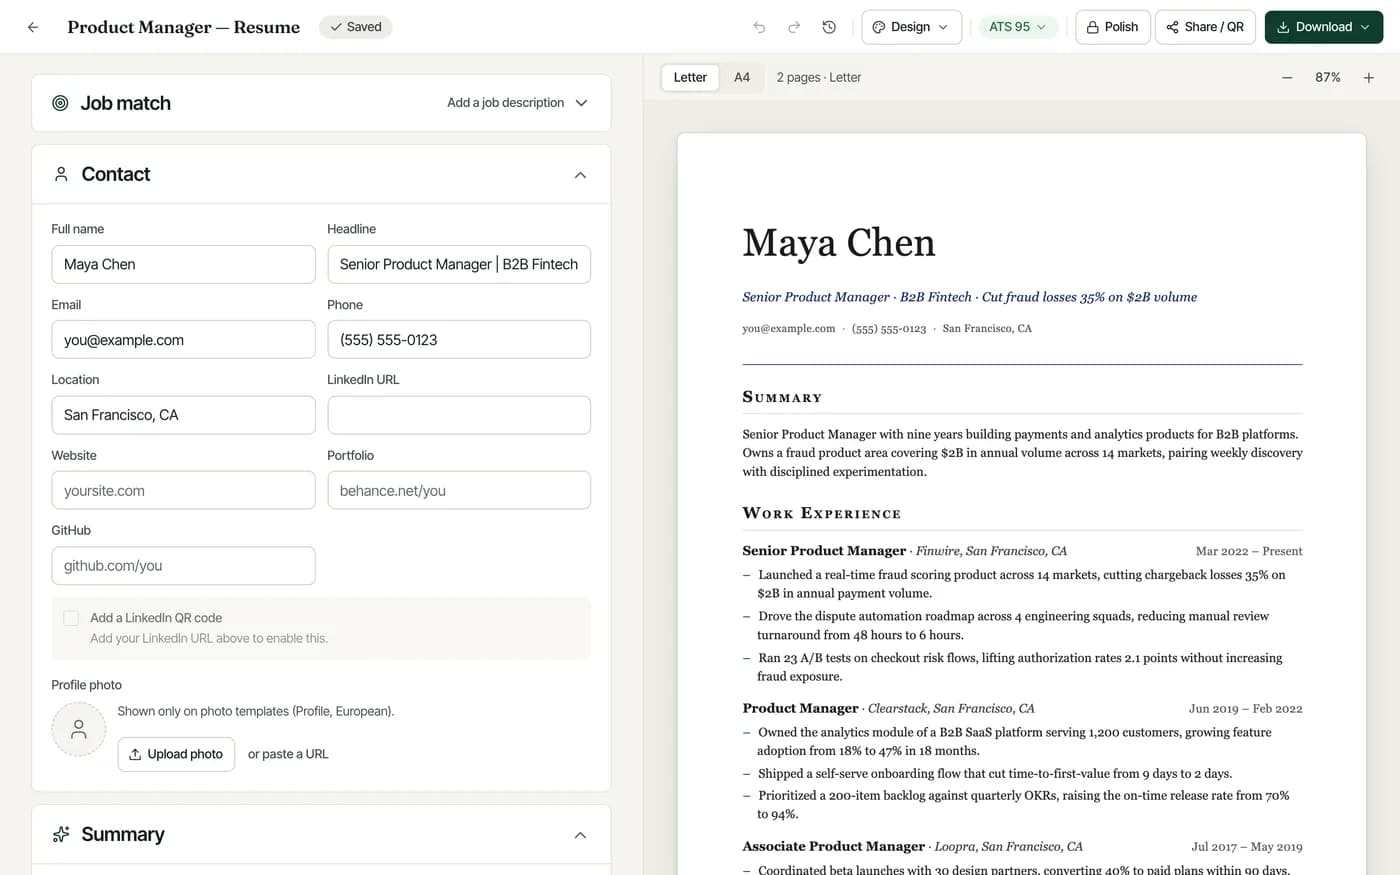This screenshot has width=1400, height=875.
Task: Open the Download dropdown menu
Action: (x=1323, y=27)
